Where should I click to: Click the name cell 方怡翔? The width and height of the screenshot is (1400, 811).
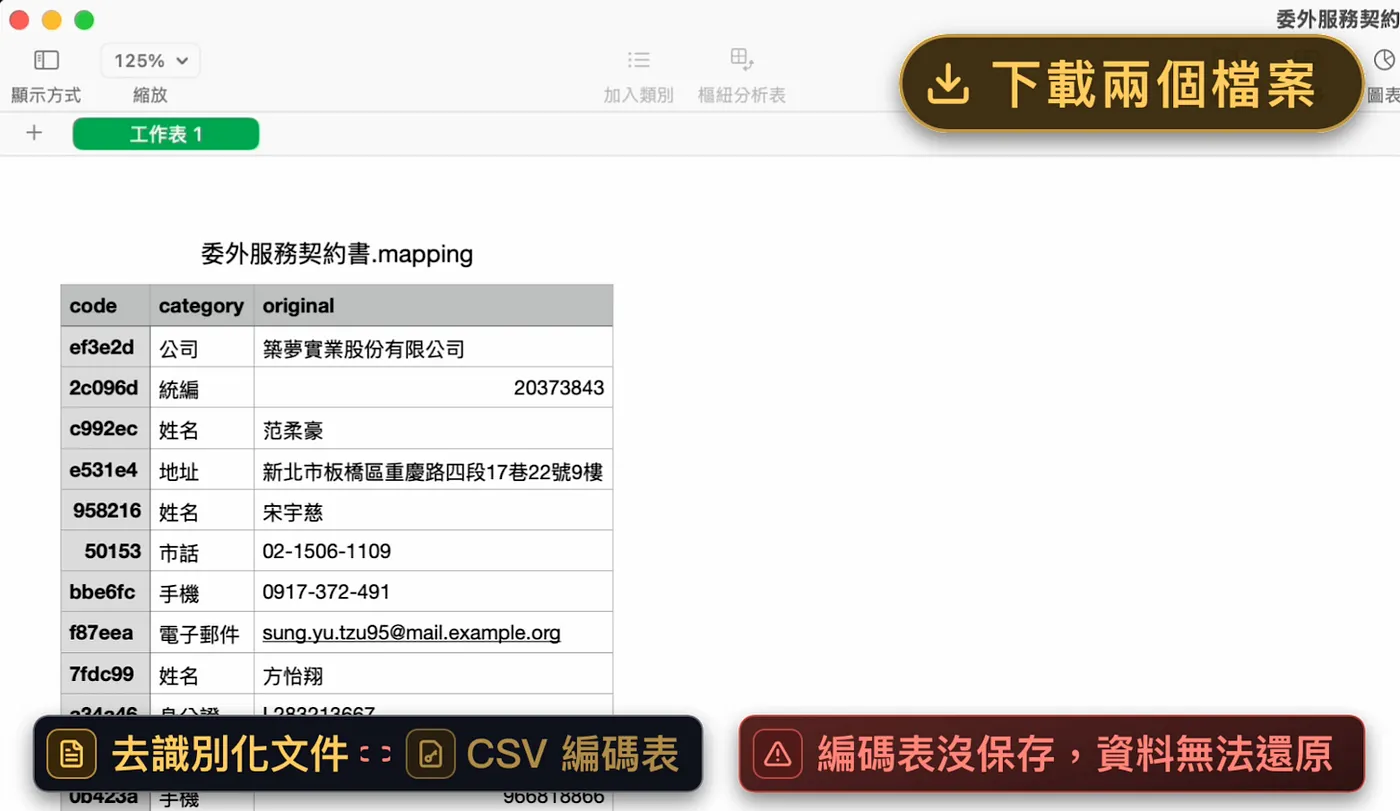(x=433, y=674)
